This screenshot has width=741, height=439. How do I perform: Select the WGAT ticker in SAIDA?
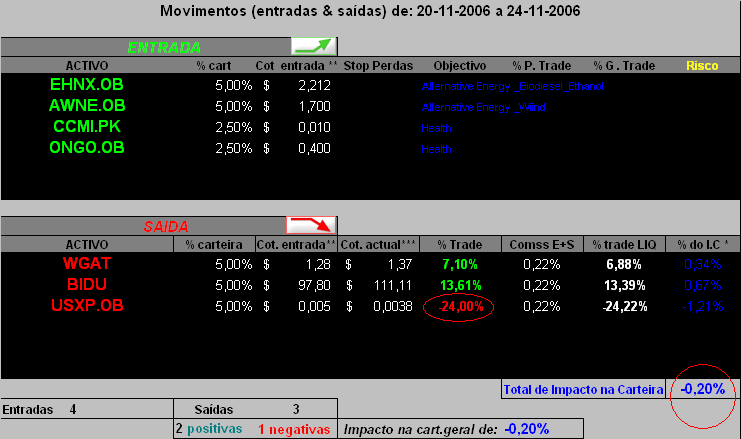(86, 263)
